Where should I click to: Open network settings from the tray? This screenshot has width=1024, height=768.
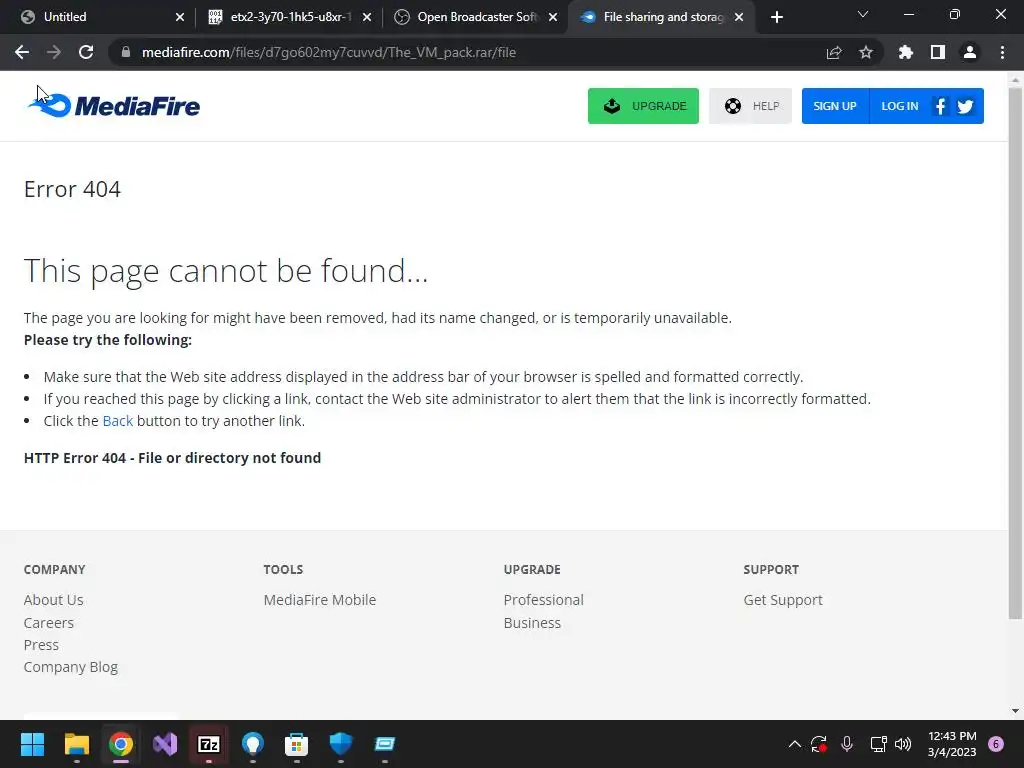point(878,744)
